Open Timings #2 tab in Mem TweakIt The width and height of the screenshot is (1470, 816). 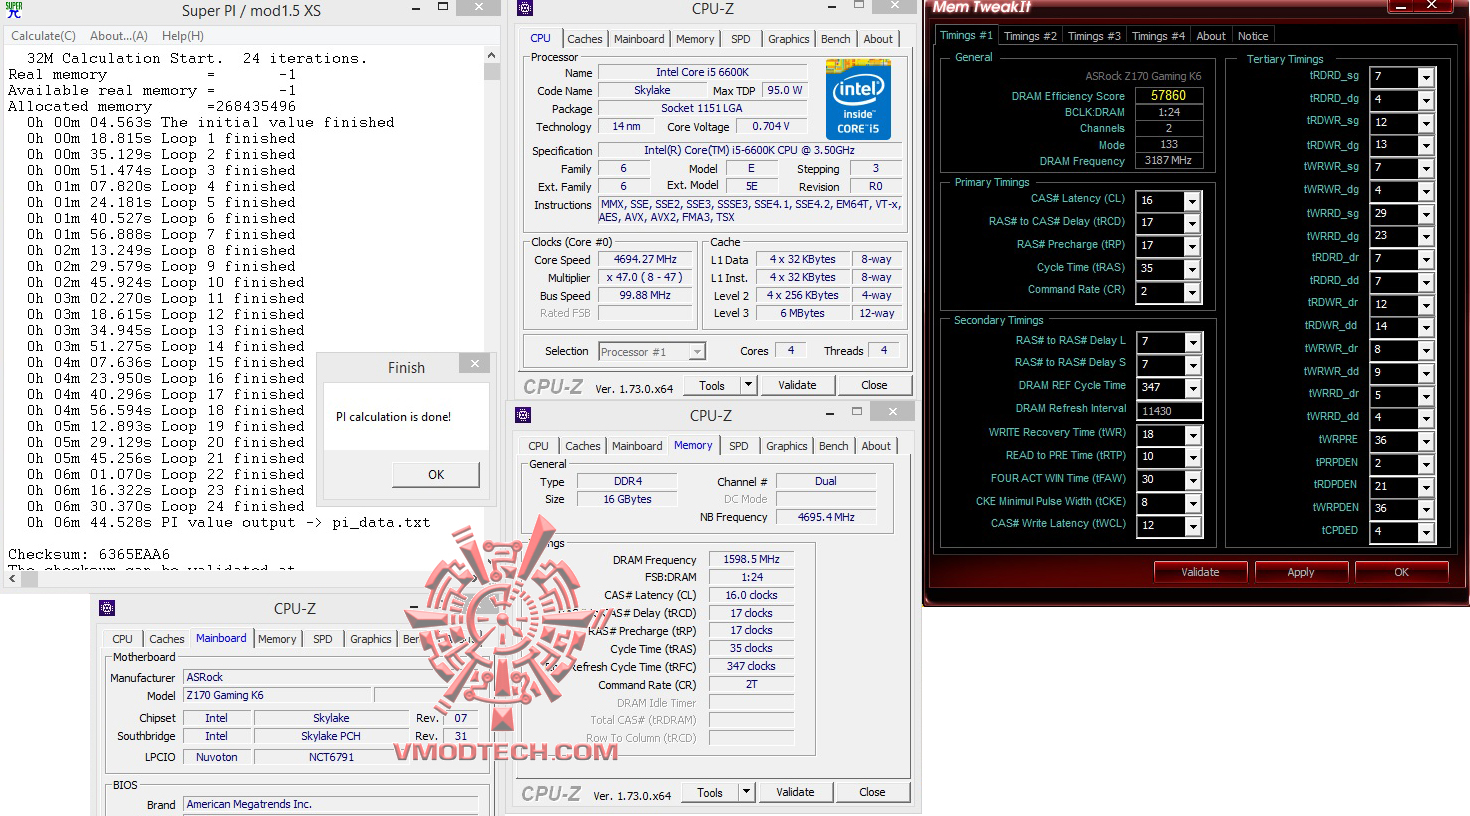tap(1030, 36)
